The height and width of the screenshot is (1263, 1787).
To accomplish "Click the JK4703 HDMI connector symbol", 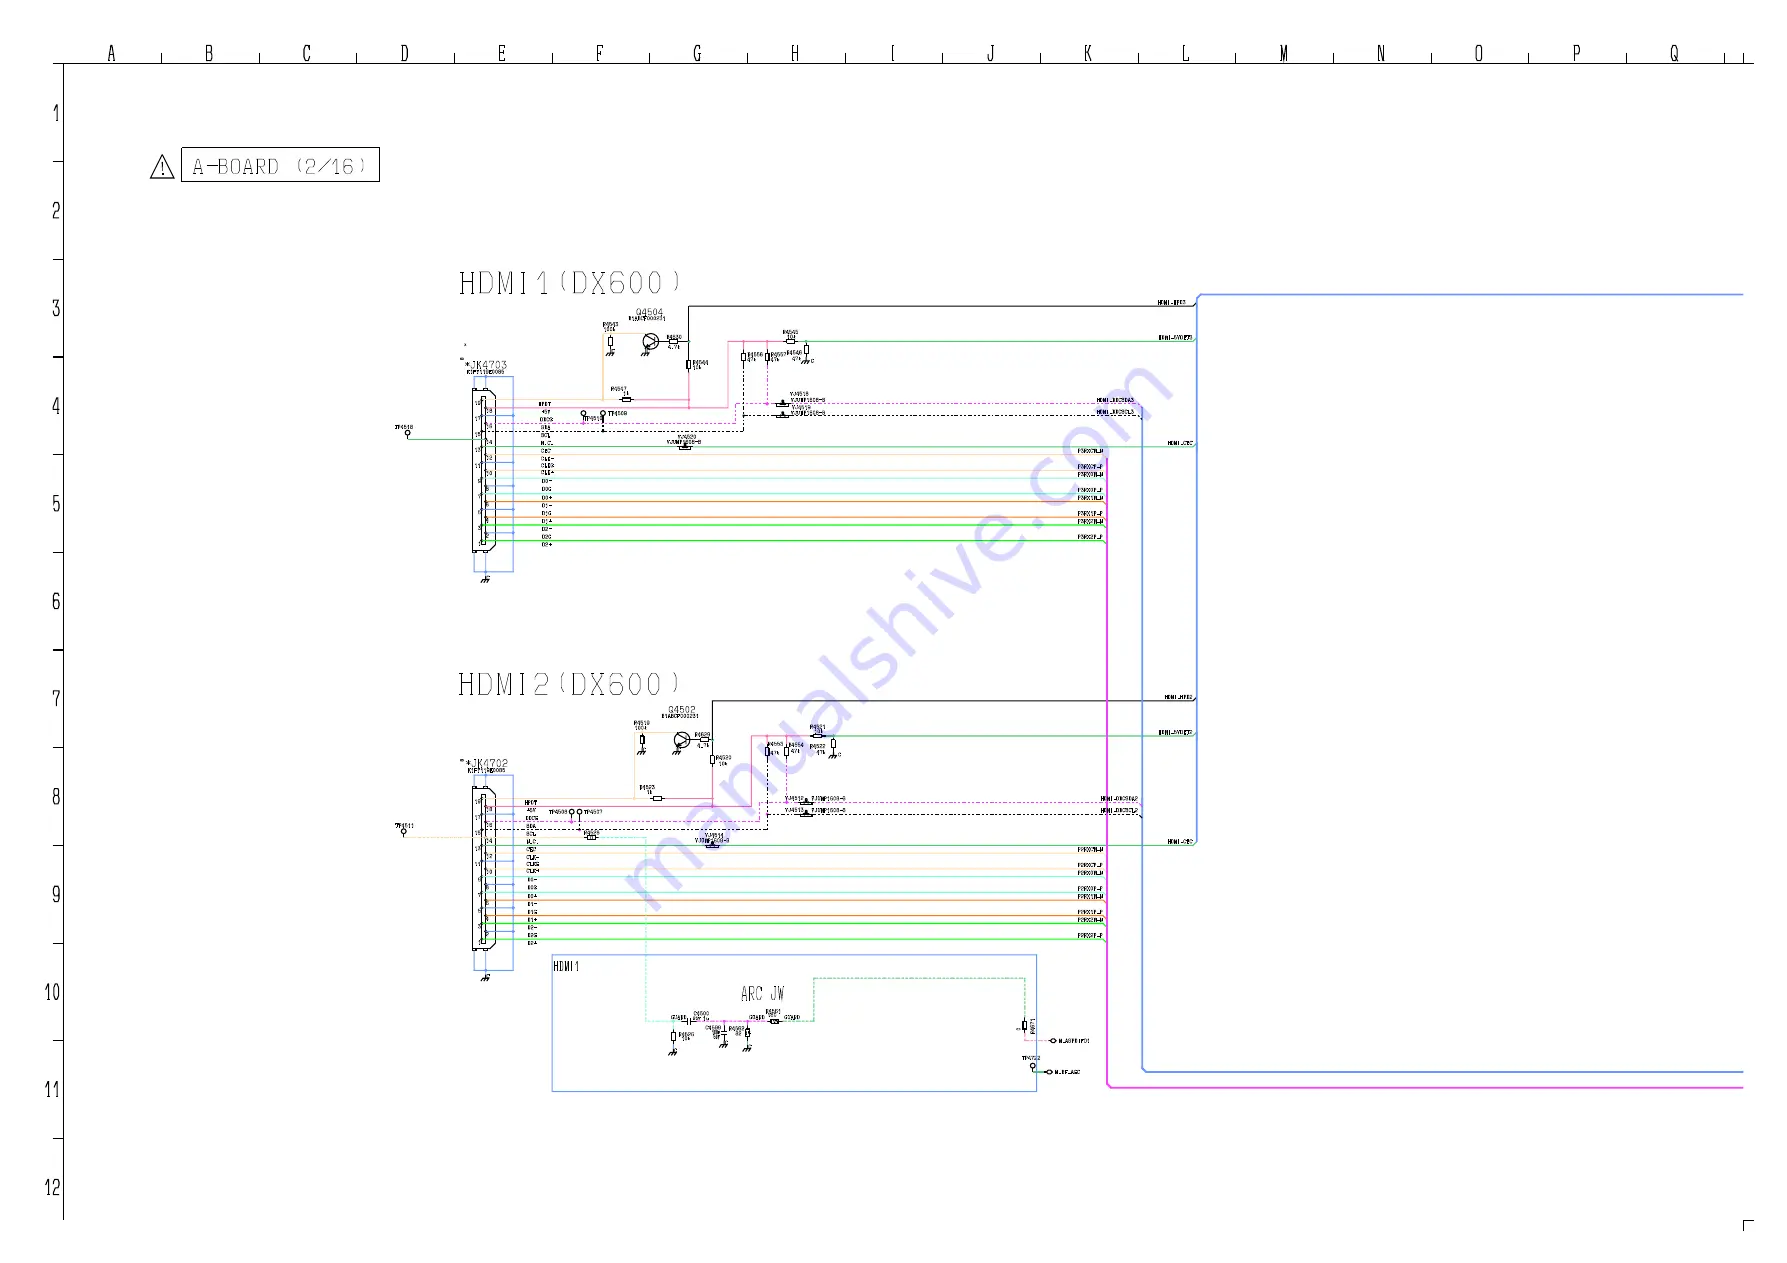I will [x=484, y=470].
